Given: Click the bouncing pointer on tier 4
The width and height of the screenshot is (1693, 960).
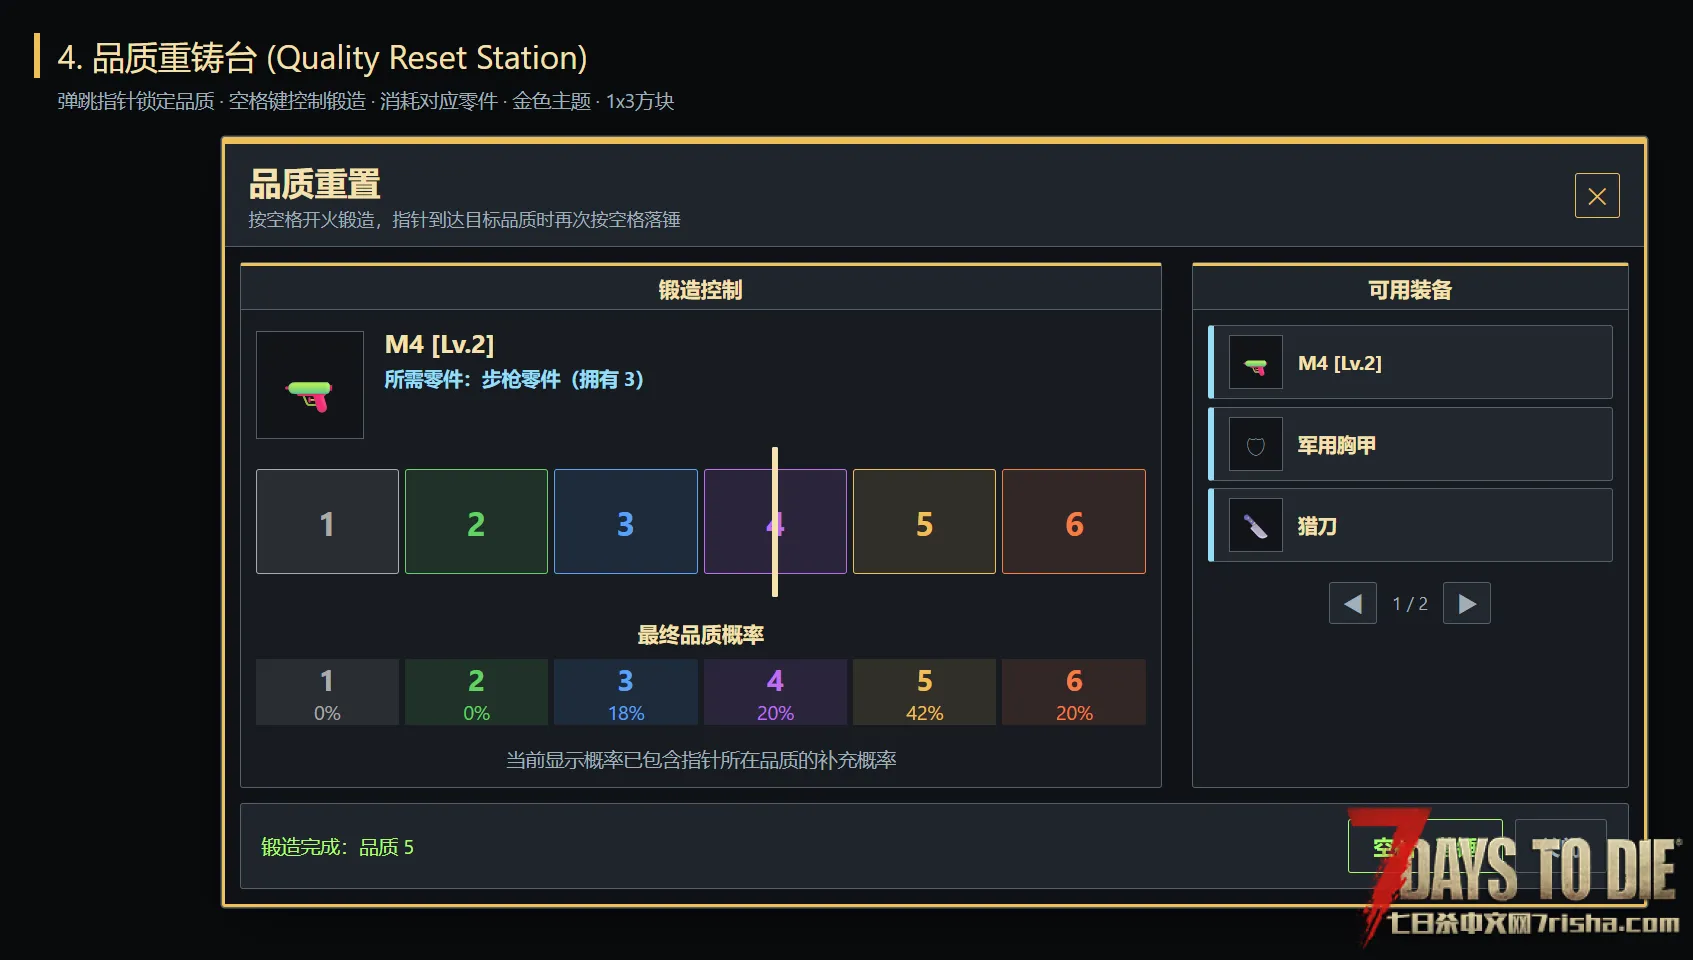Looking at the screenshot, I should click(x=775, y=522).
